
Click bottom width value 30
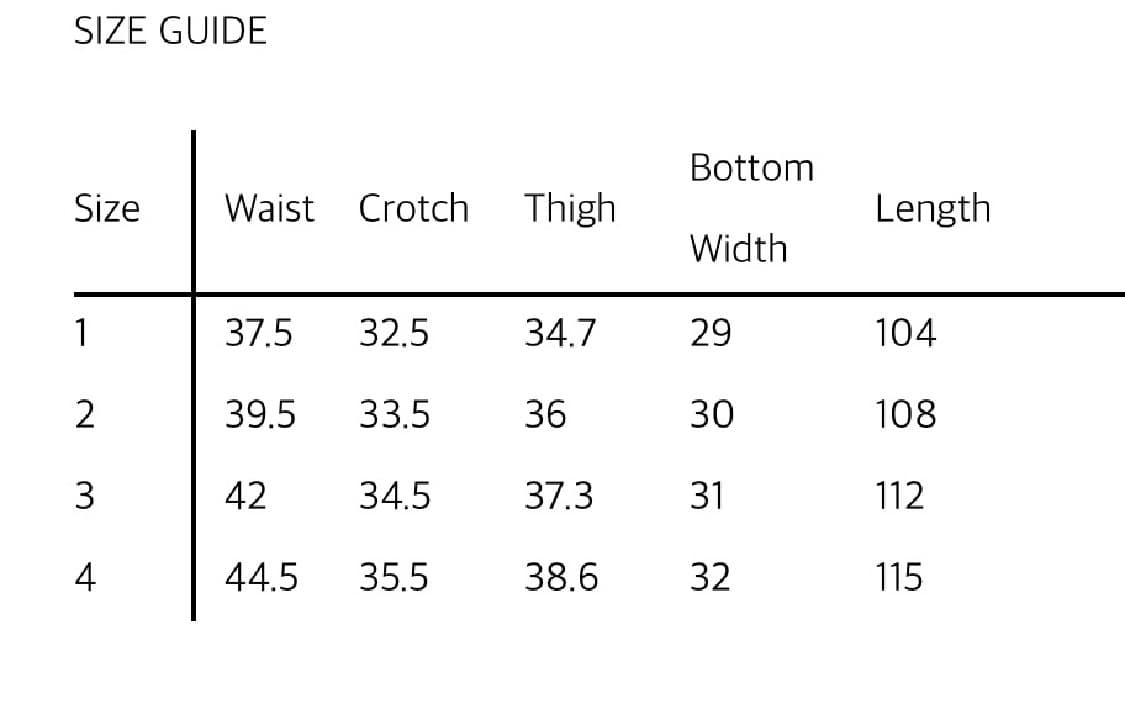712,414
